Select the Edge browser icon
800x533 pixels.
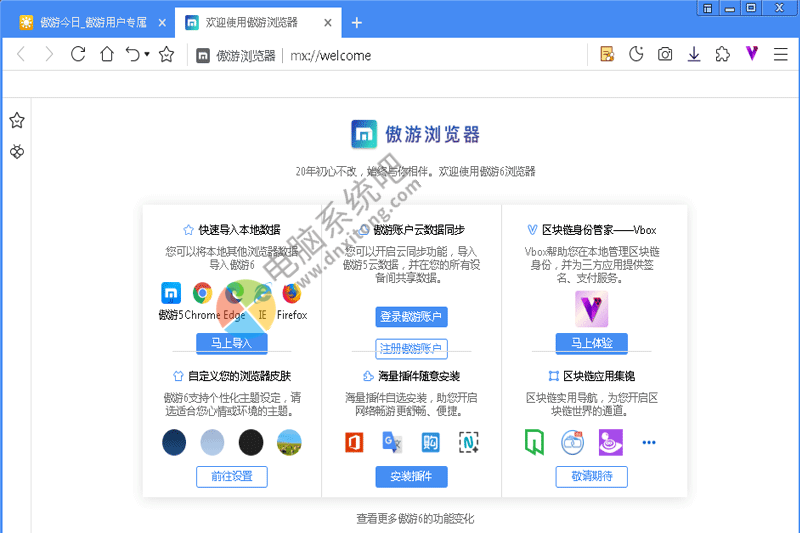pyautogui.click(x=234, y=293)
